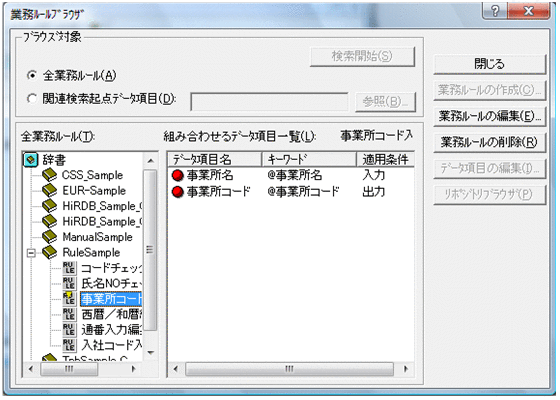Select the 辞書 root label

54,160
